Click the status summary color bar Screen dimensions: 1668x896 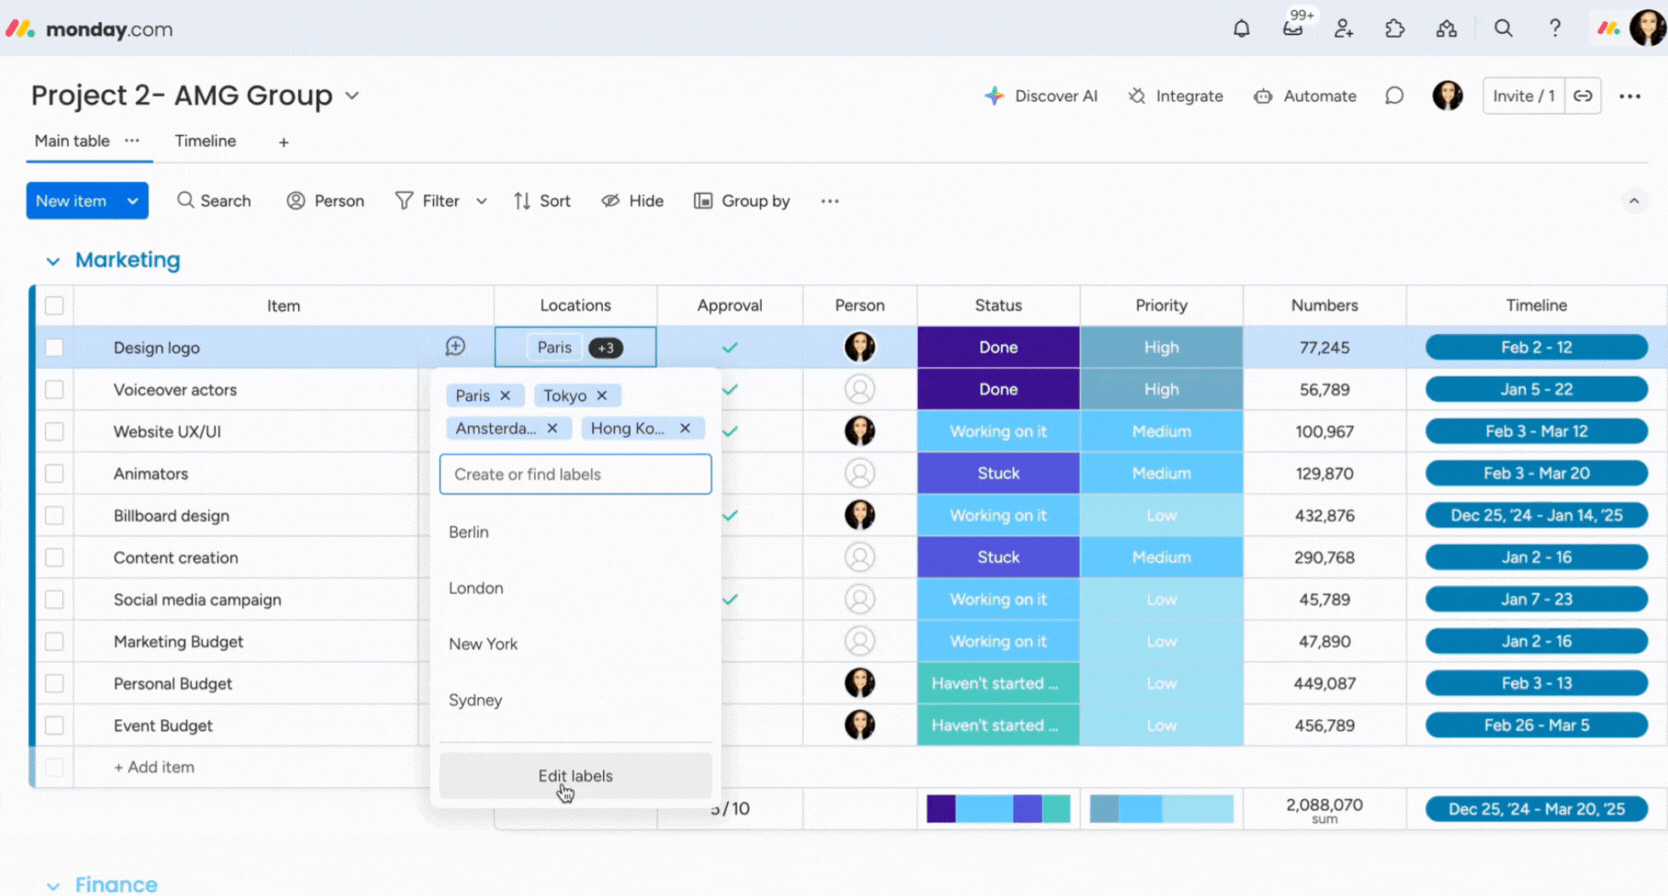pyautogui.click(x=998, y=809)
